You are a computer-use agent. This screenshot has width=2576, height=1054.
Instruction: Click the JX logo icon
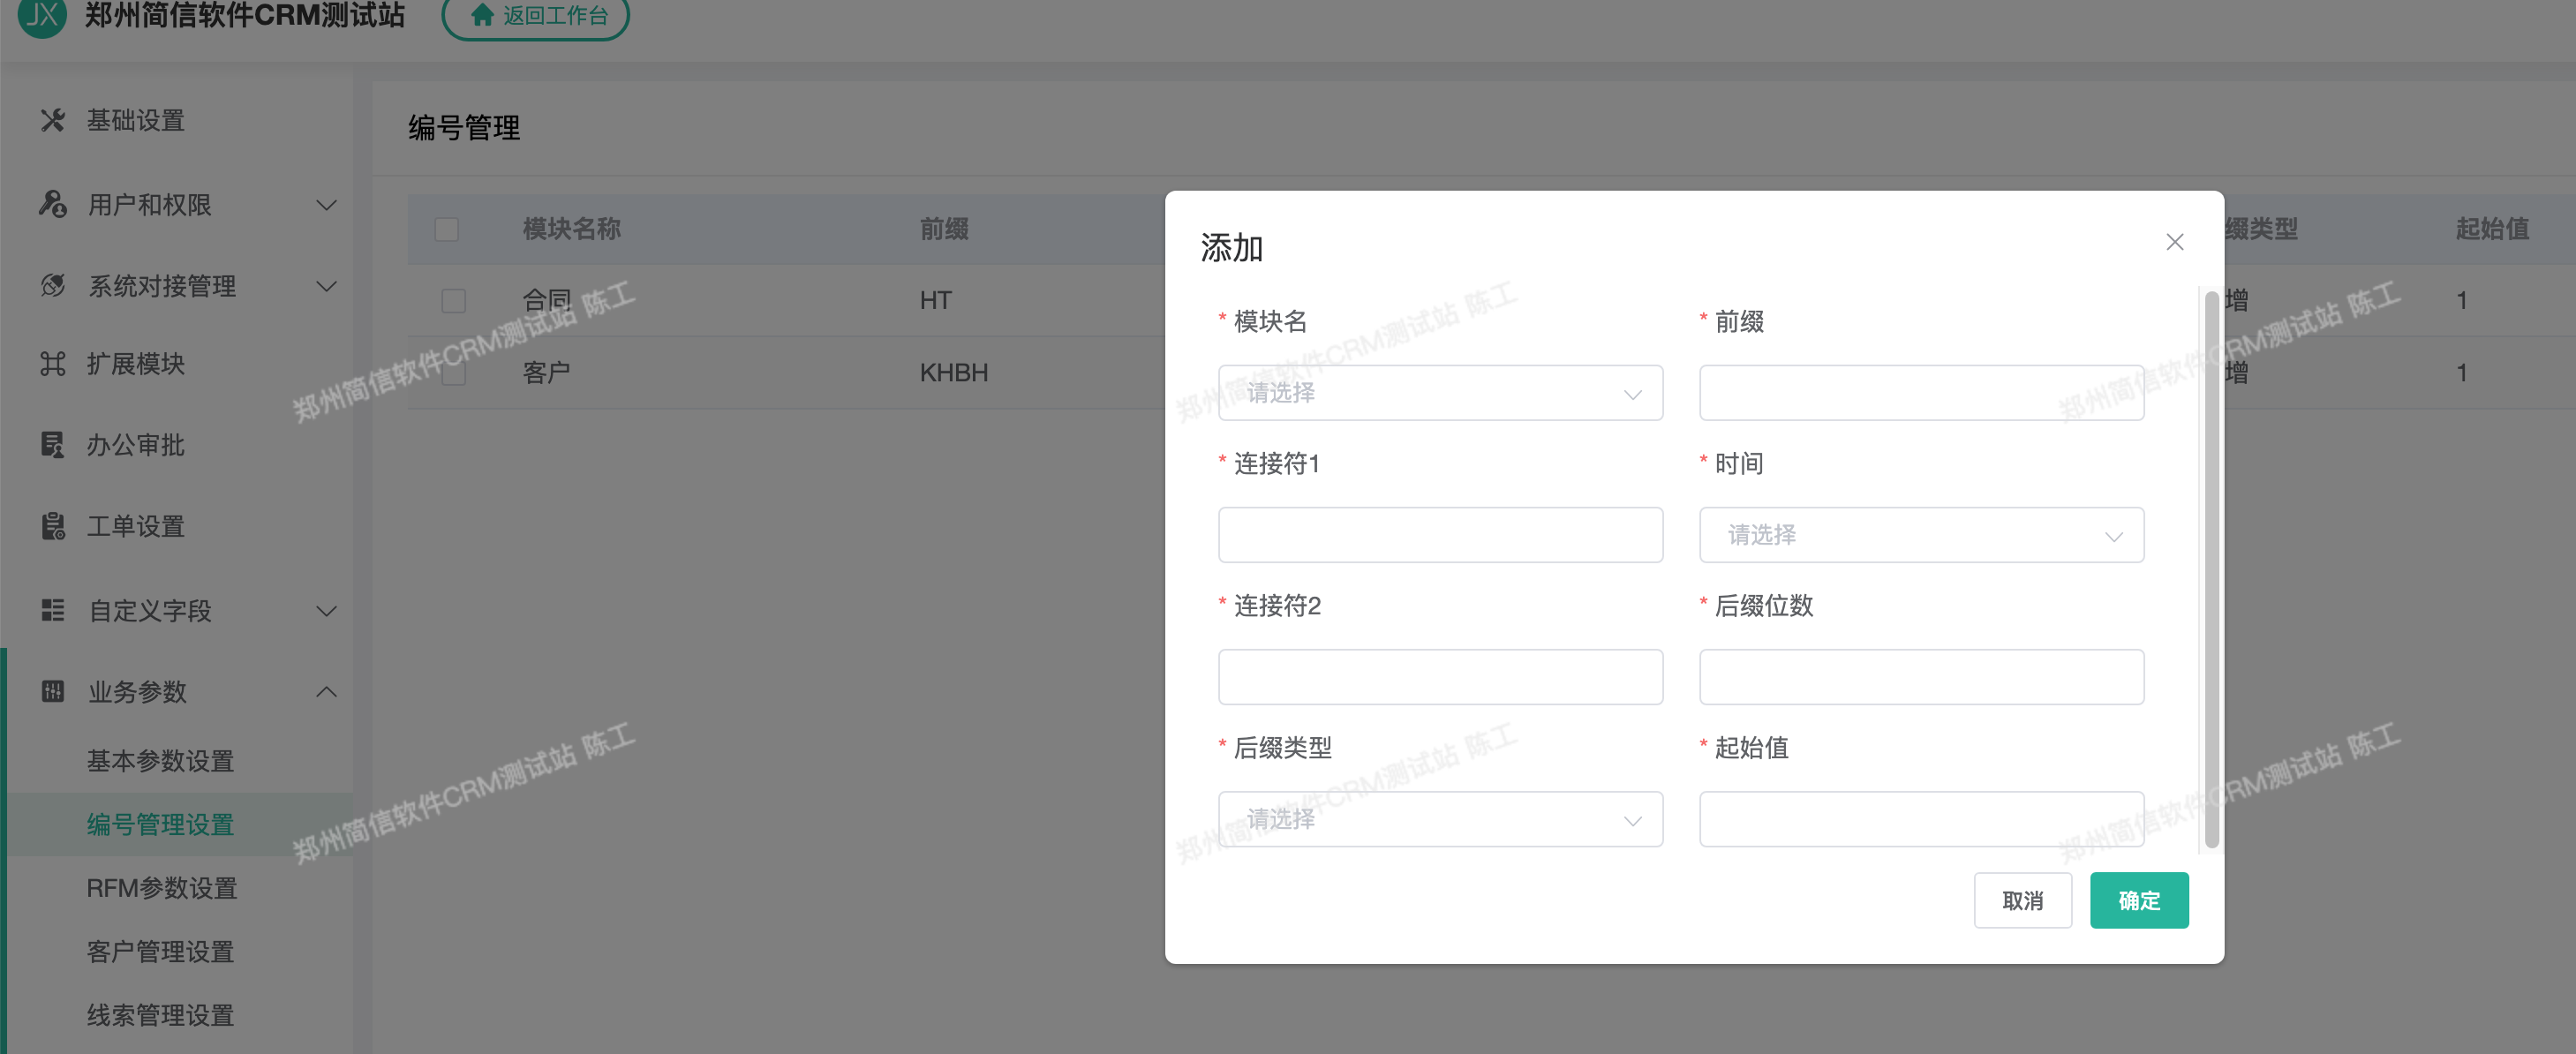[42, 15]
